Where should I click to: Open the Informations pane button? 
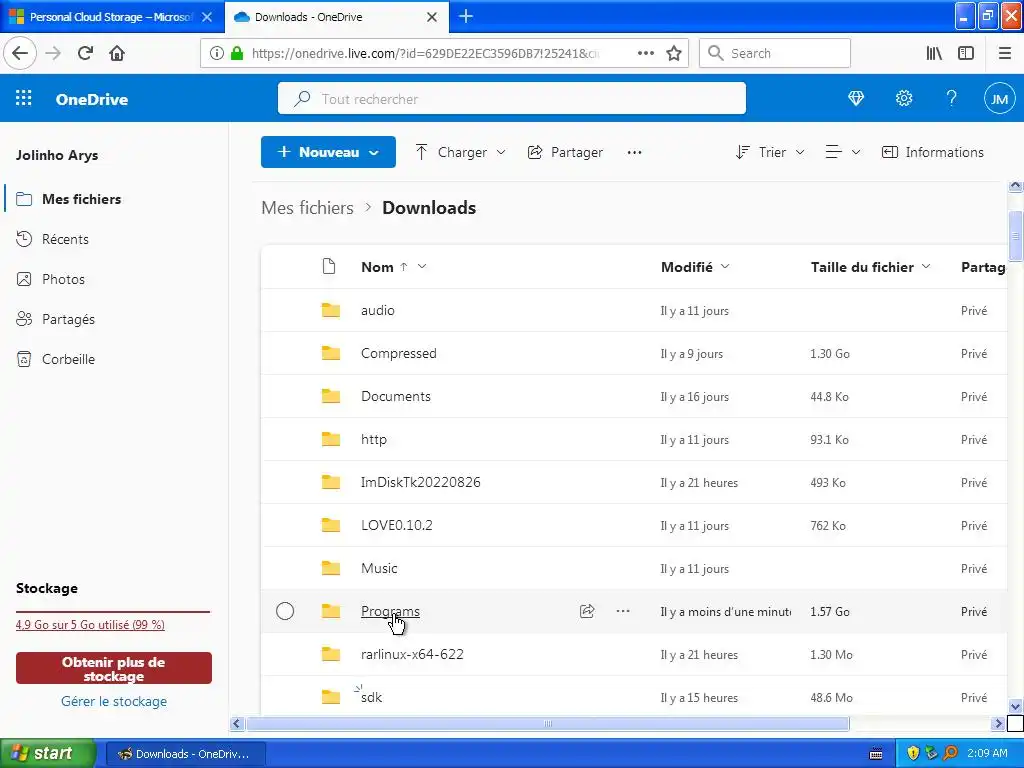[x=933, y=152]
